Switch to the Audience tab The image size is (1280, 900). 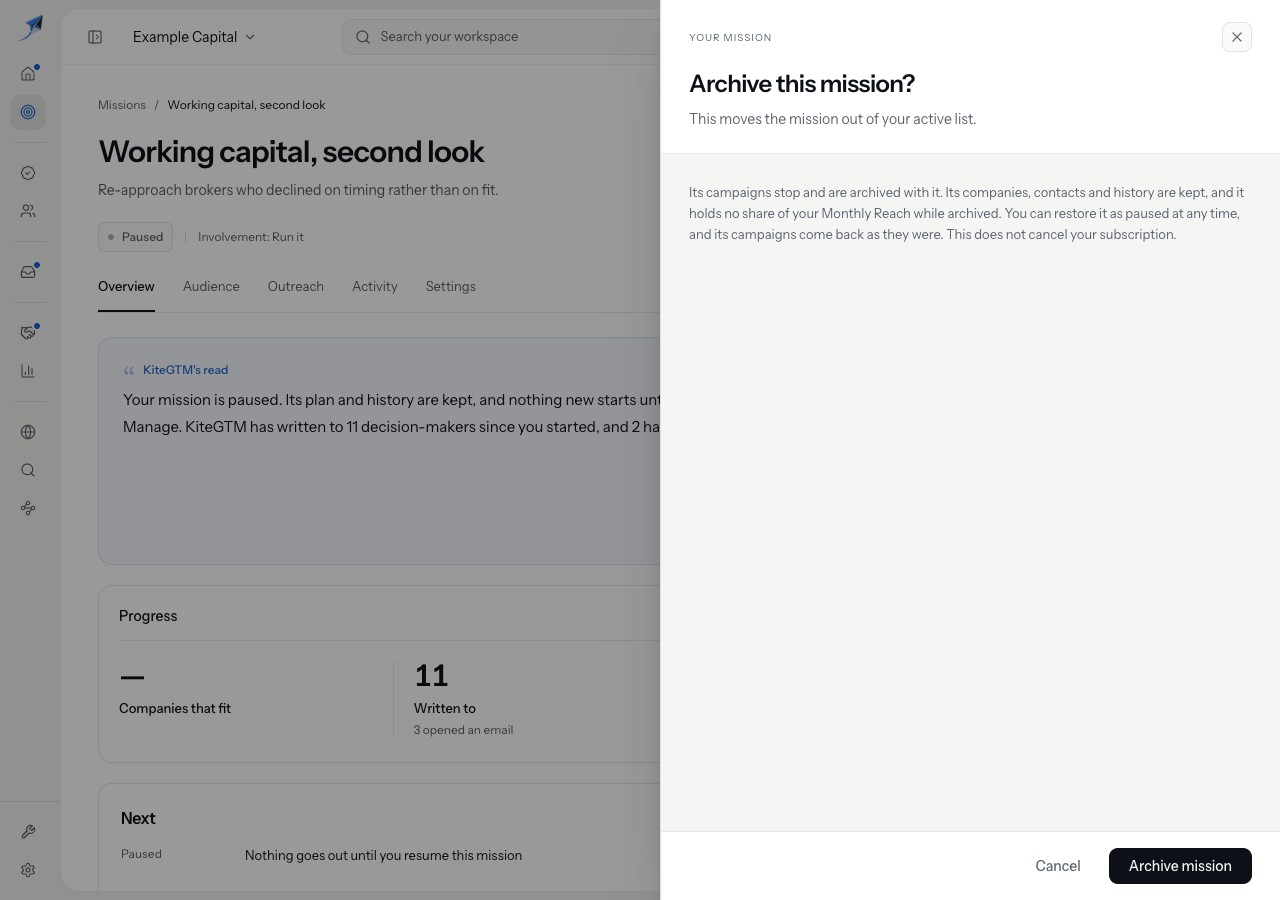211,287
